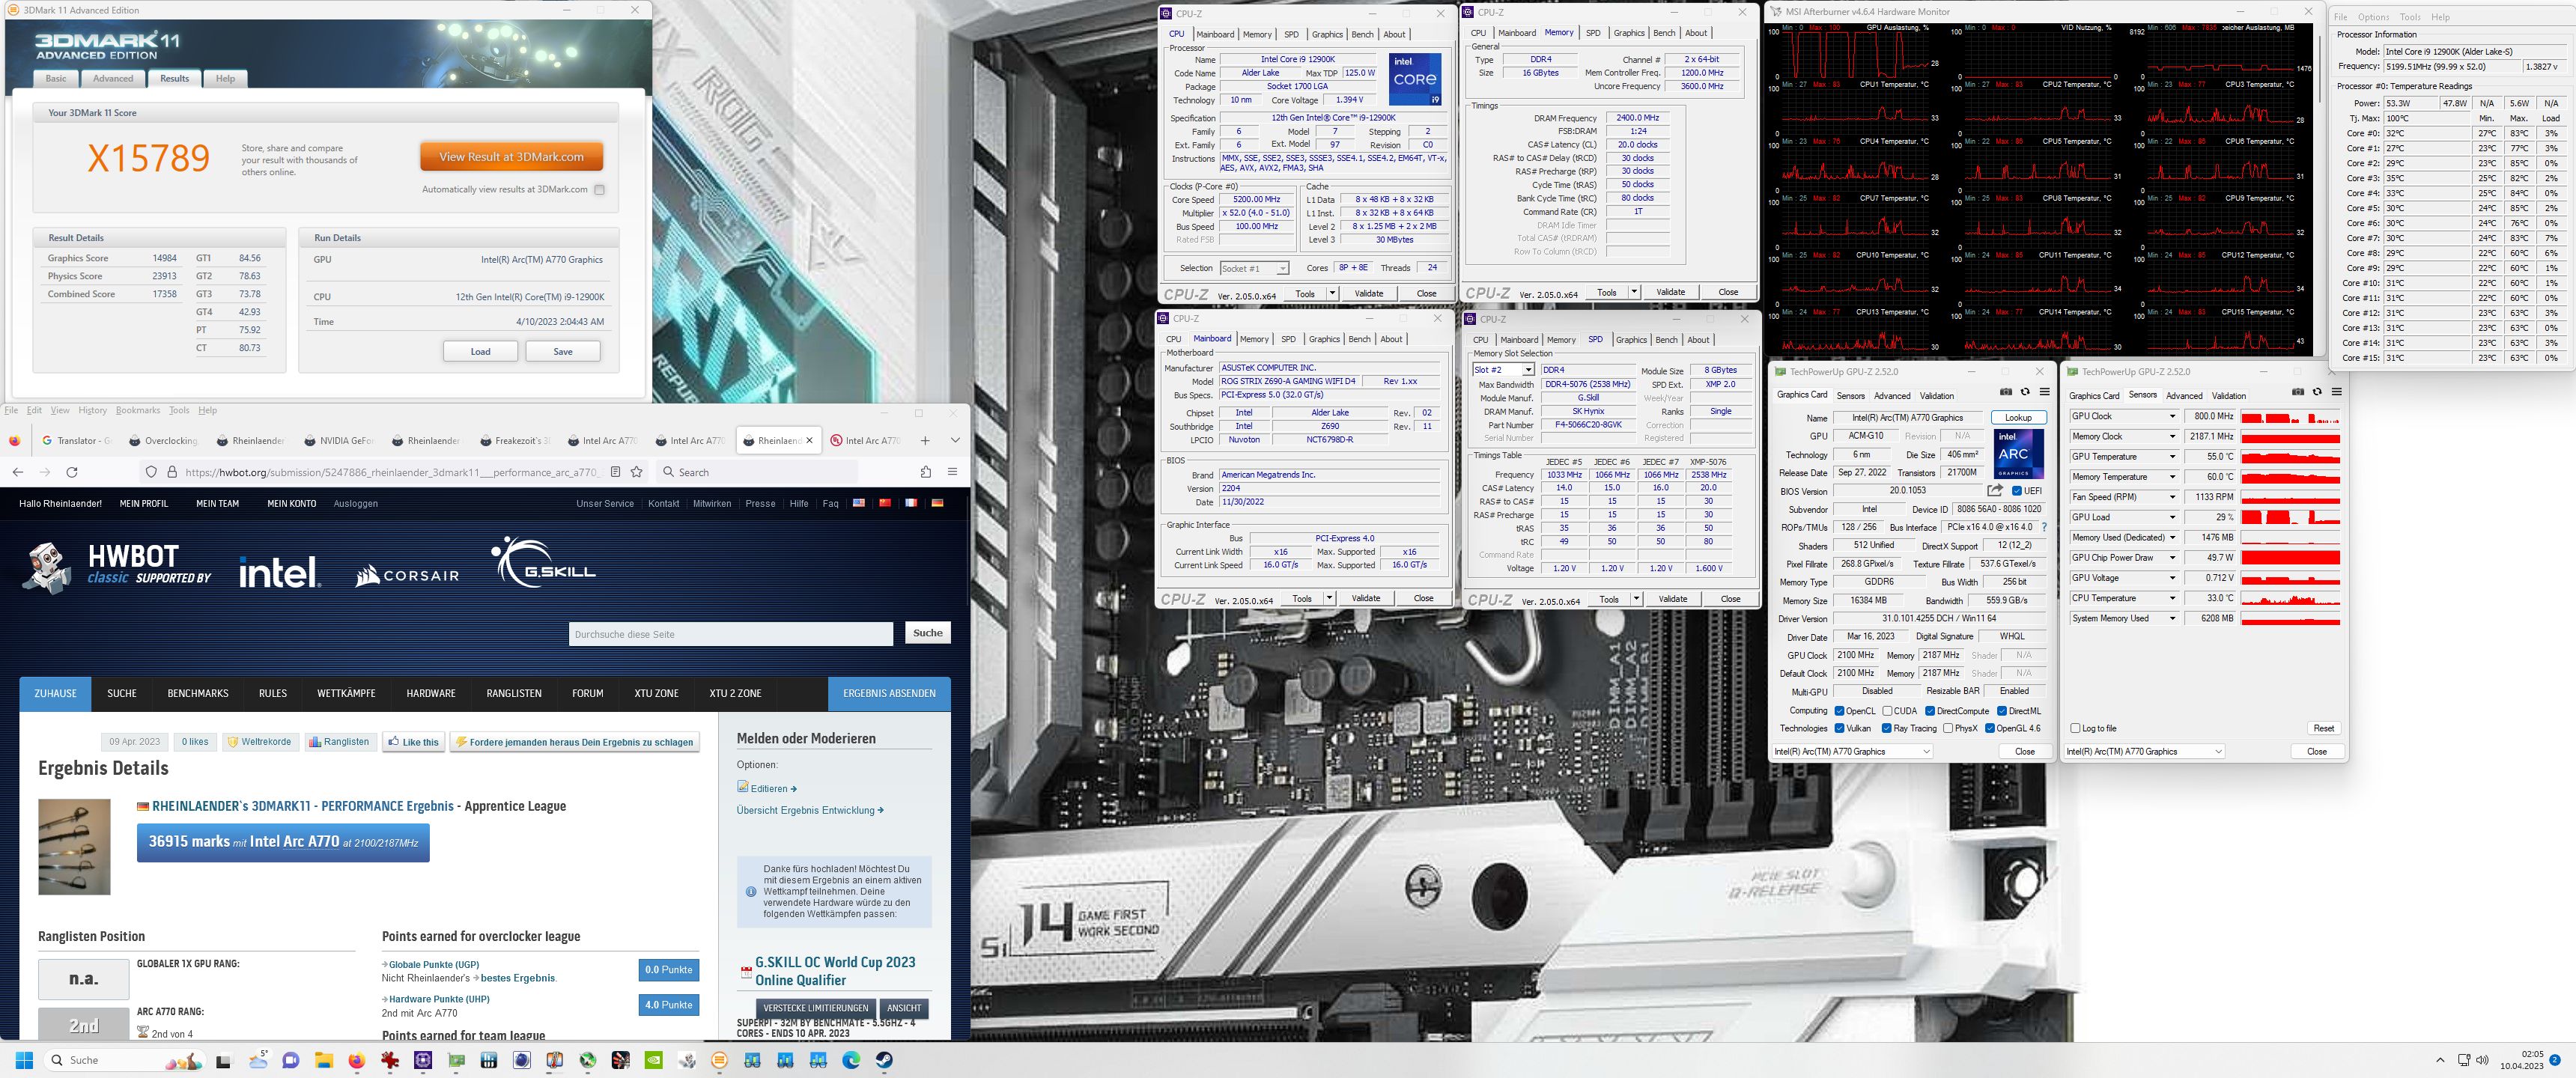Open GPU-Z Sensors window hamburger menu
This screenshot has height=1078, width=2576.
click(2336, 392)
